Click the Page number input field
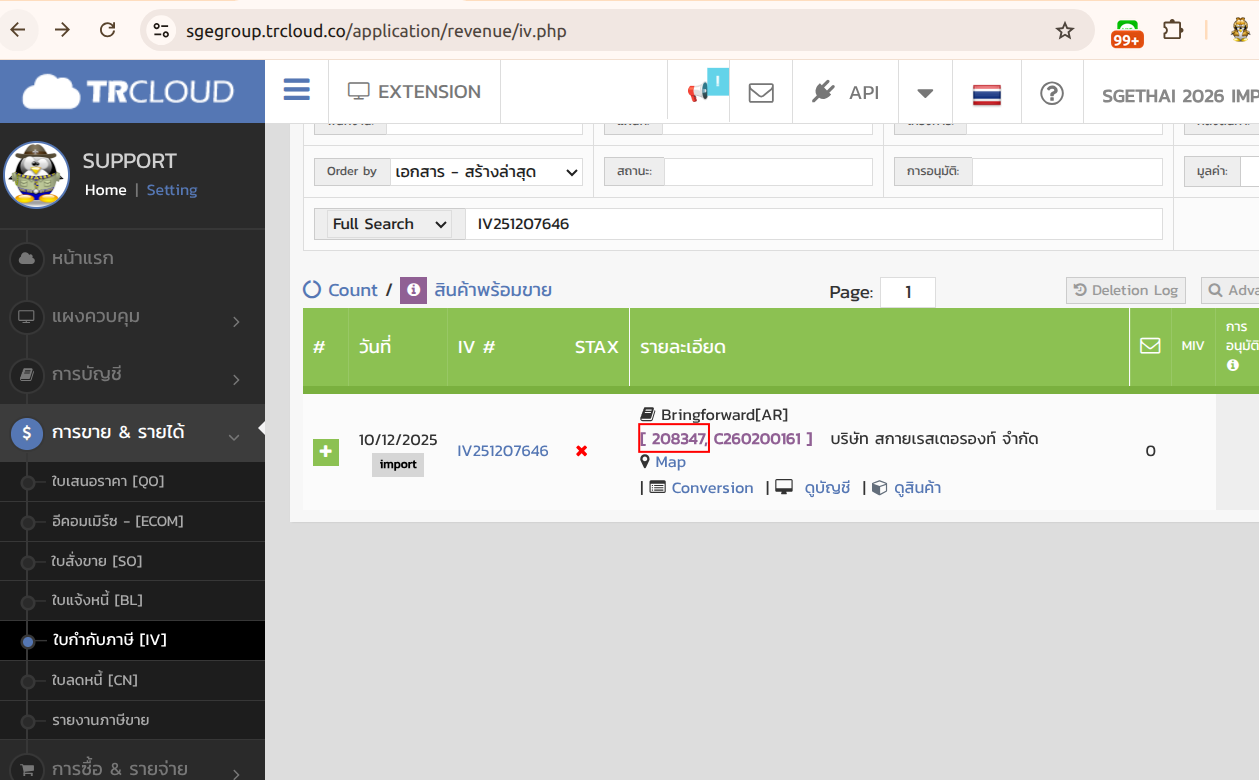 click(x=907, y=292)
